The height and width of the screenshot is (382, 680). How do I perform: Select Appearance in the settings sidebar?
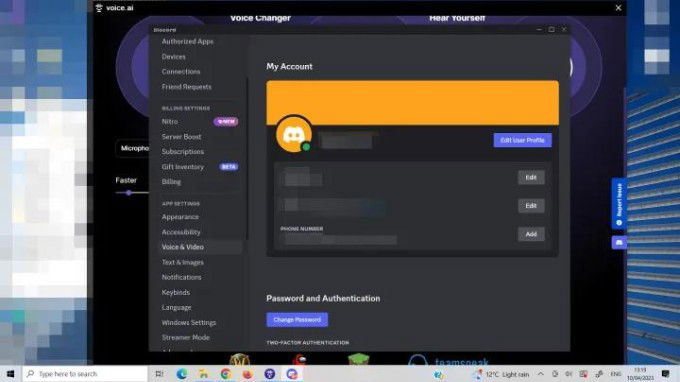point(180,217)
